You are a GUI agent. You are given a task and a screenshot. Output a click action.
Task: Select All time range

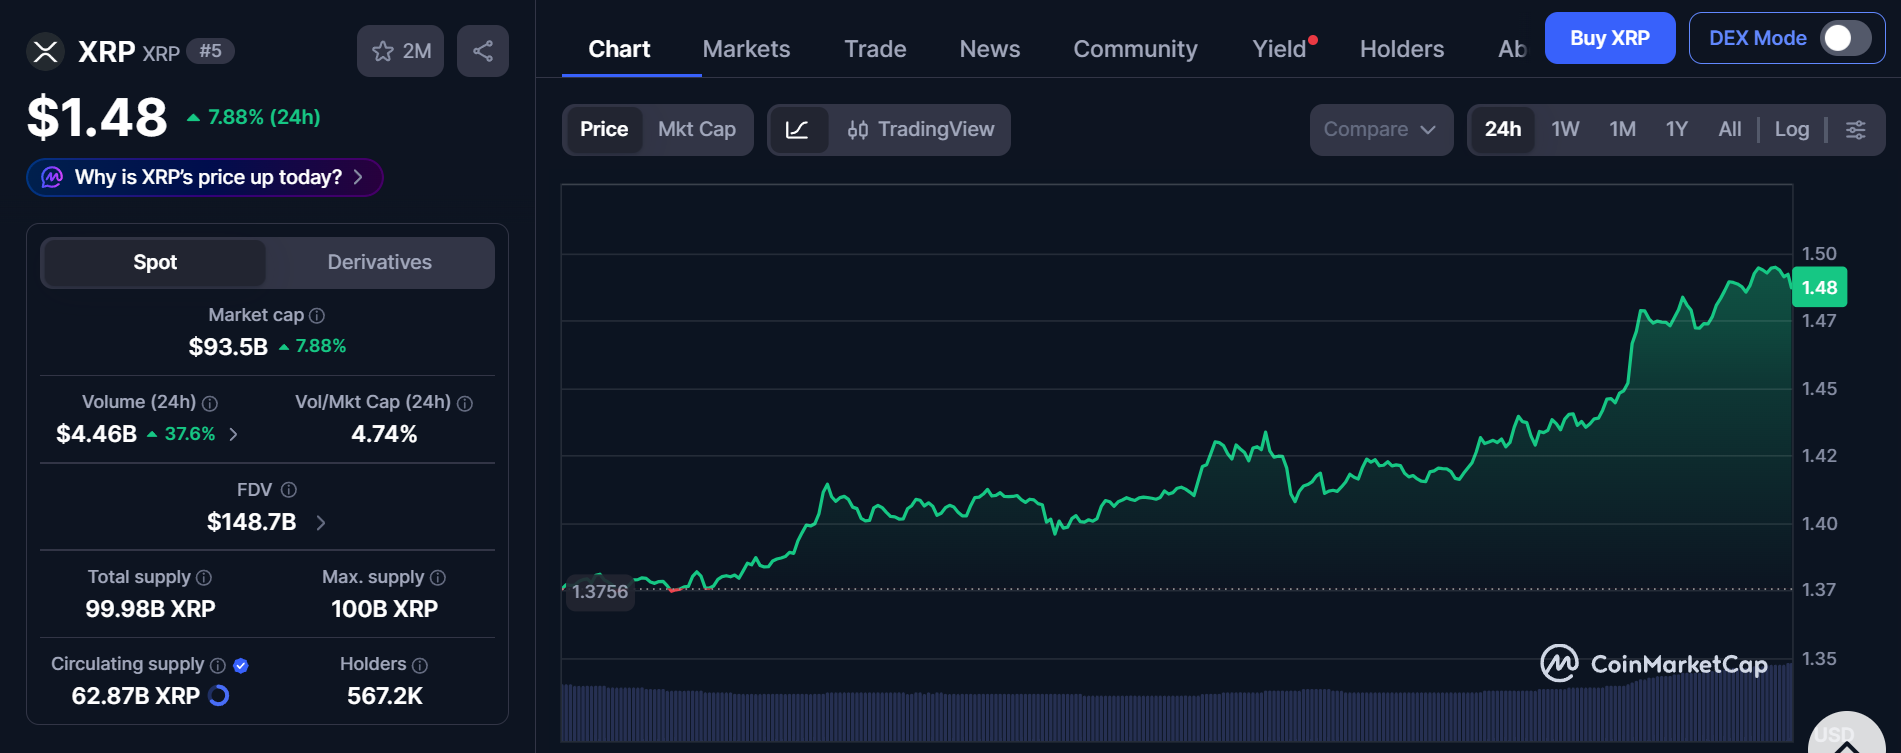pyautogui.click(x=1730, y=130)
